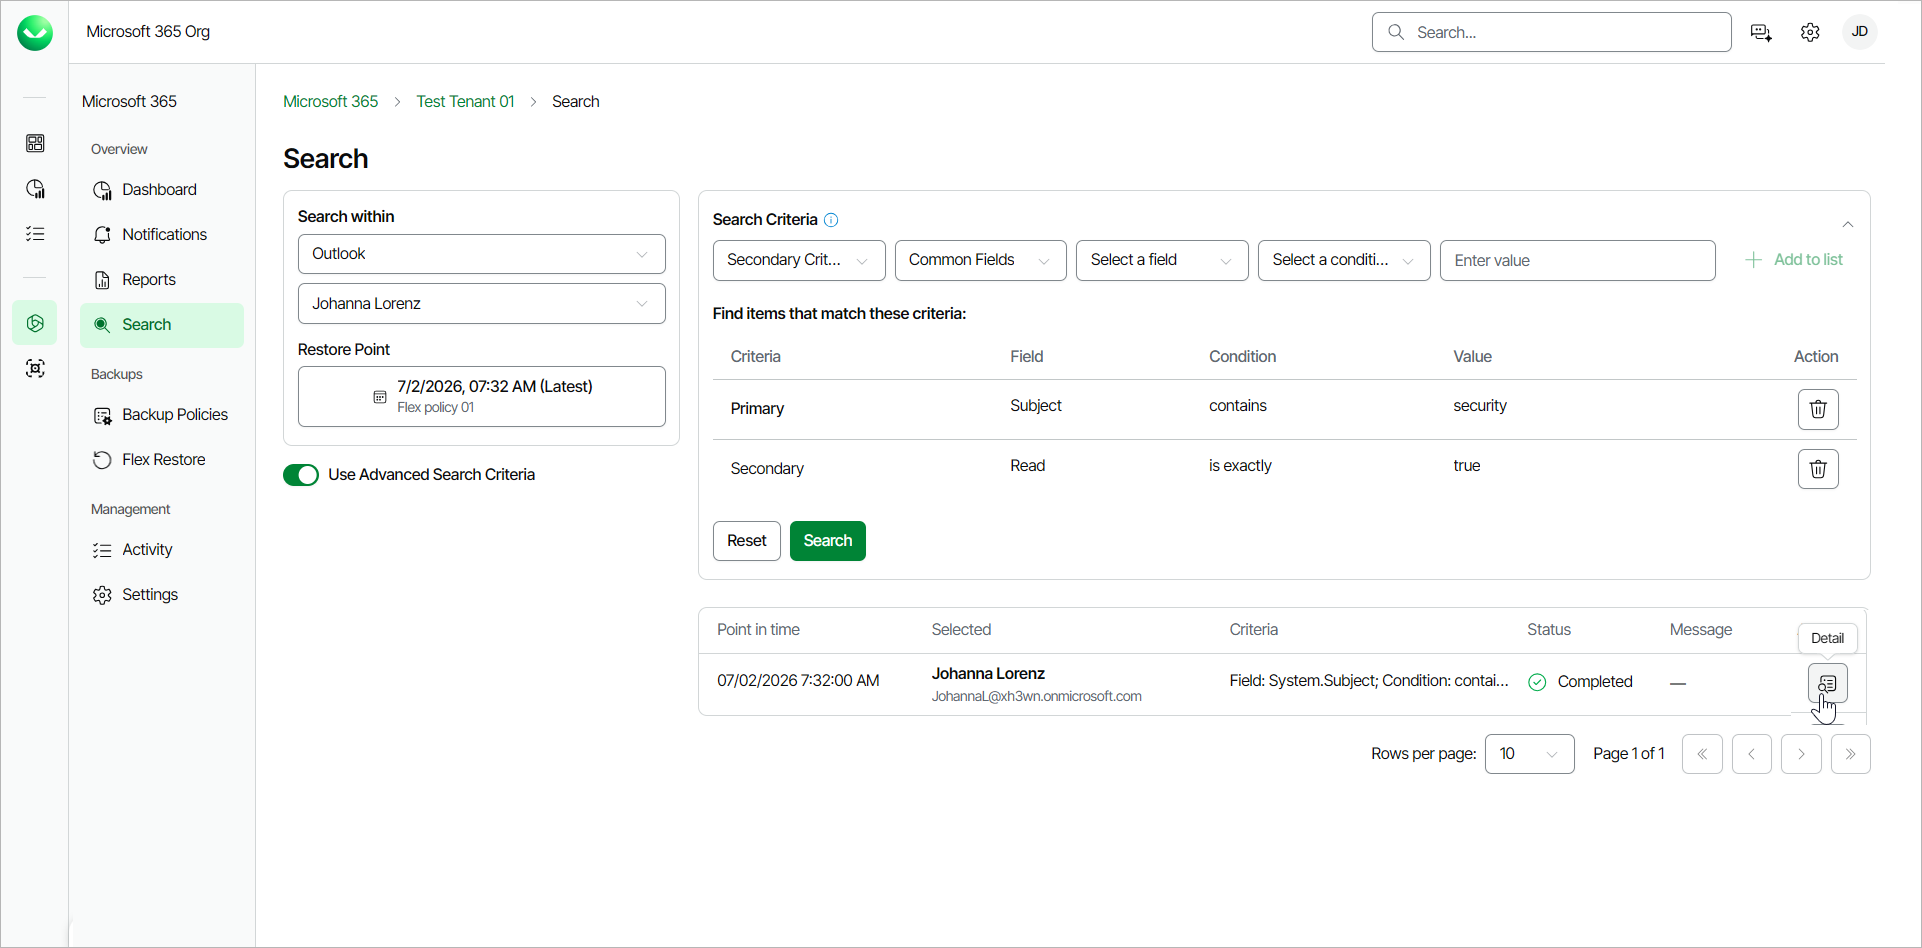Open the Select a condition dropdown
This screenshot has width=1922, height=948.
click(1344, 260)
